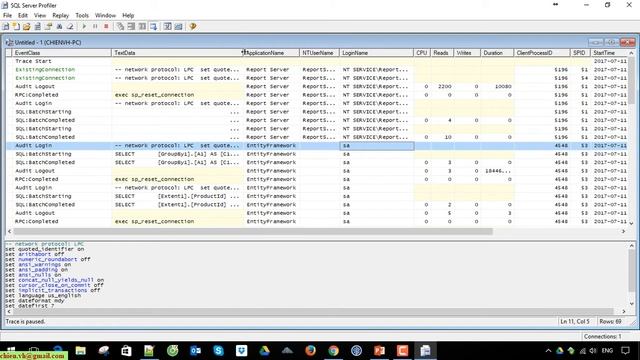Click the Help icon in toolbar
The image size is (640, 360).
click(x=193, y=27)
